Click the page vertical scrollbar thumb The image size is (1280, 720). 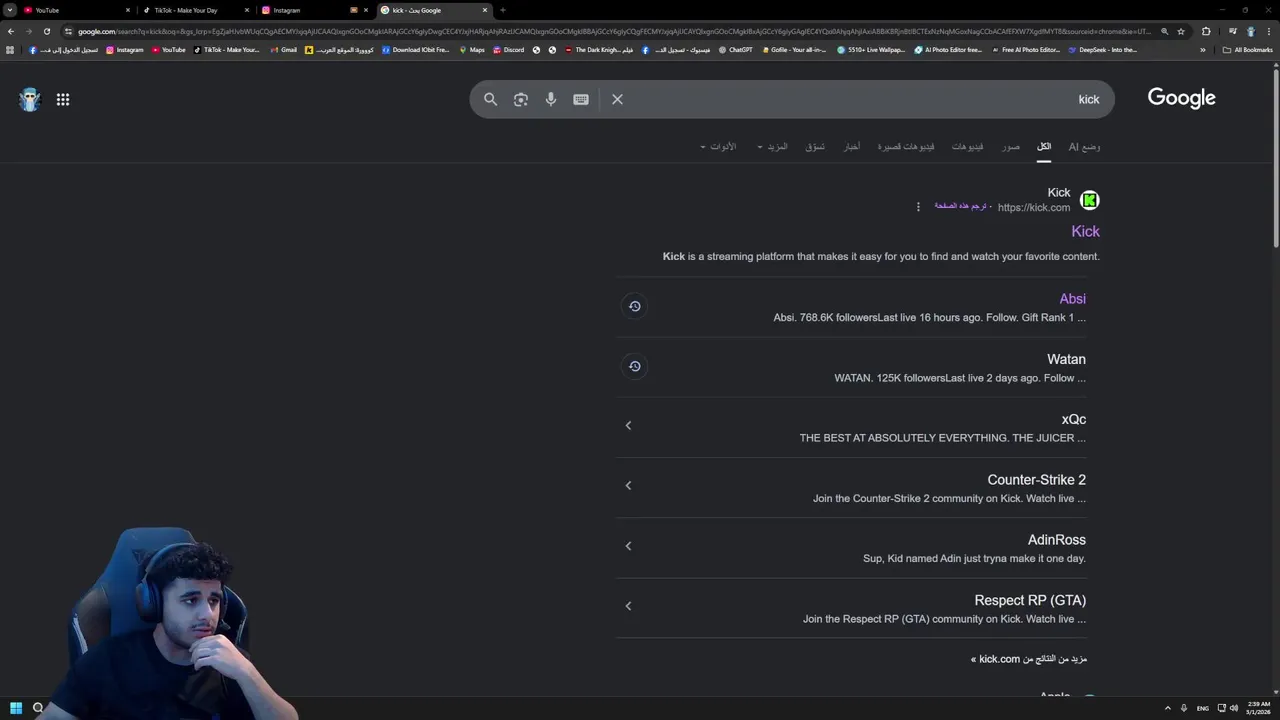[1275, 157]
